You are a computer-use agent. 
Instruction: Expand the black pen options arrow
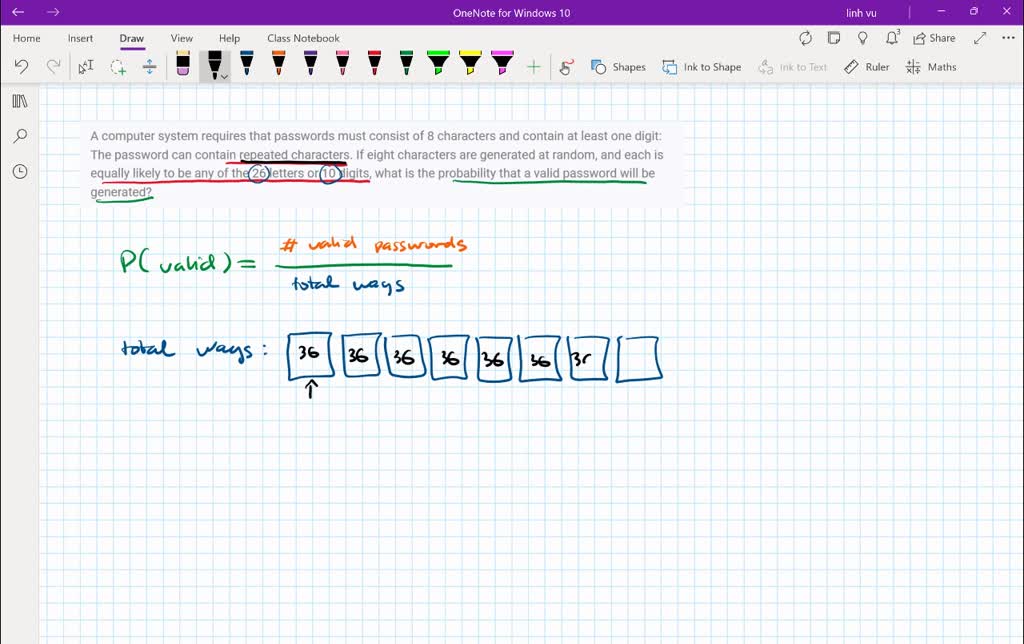pos(225,76)
